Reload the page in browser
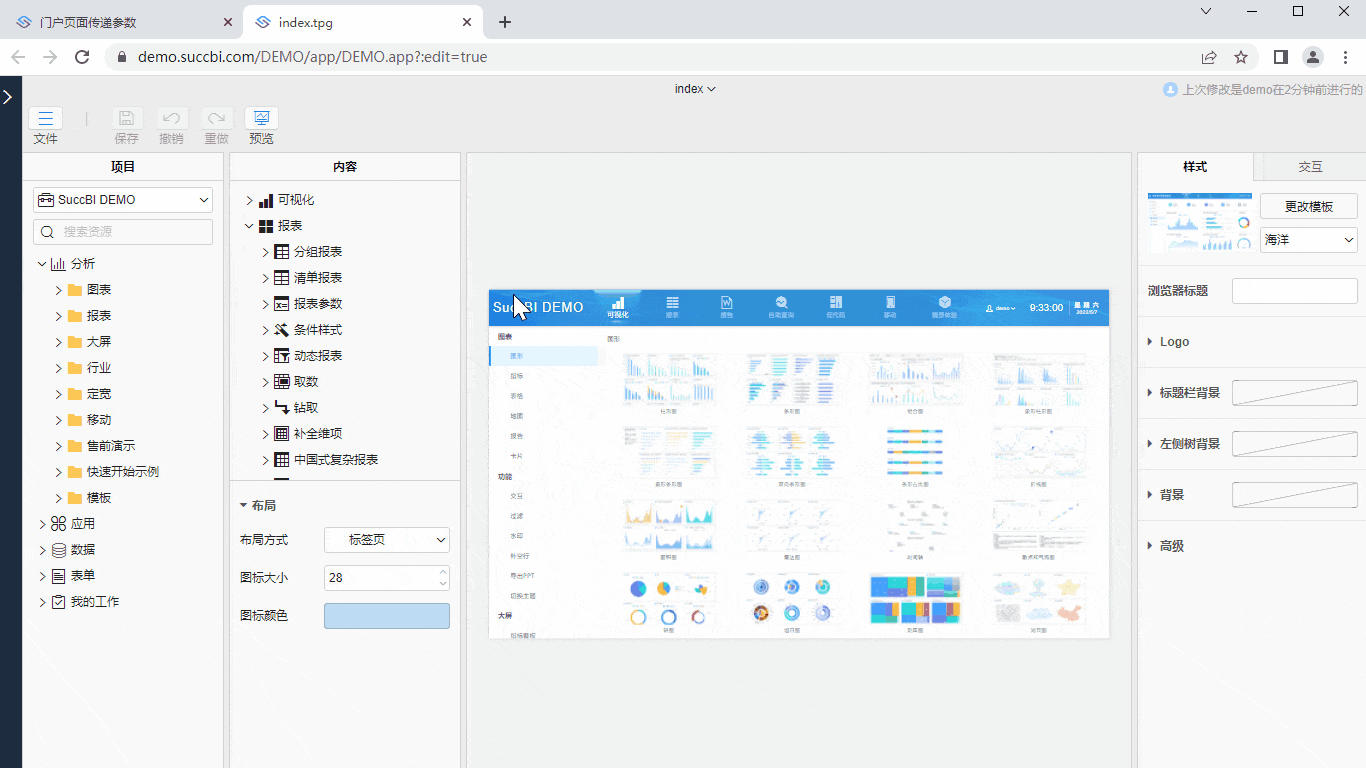 (82, 57)
